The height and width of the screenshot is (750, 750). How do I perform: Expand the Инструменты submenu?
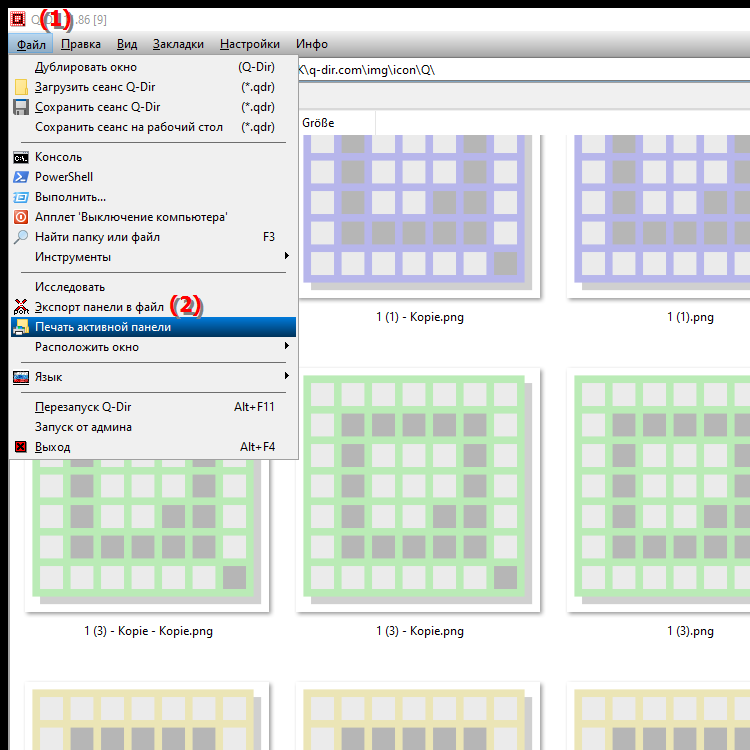[153, 257]
